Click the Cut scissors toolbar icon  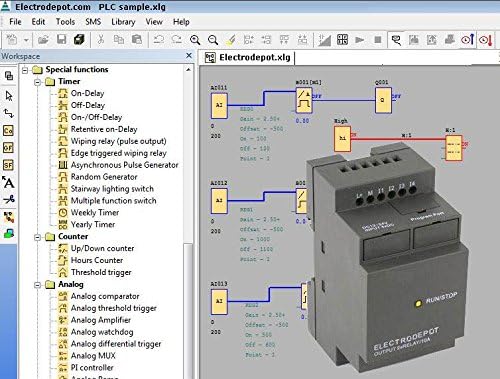tap(101, 40)
